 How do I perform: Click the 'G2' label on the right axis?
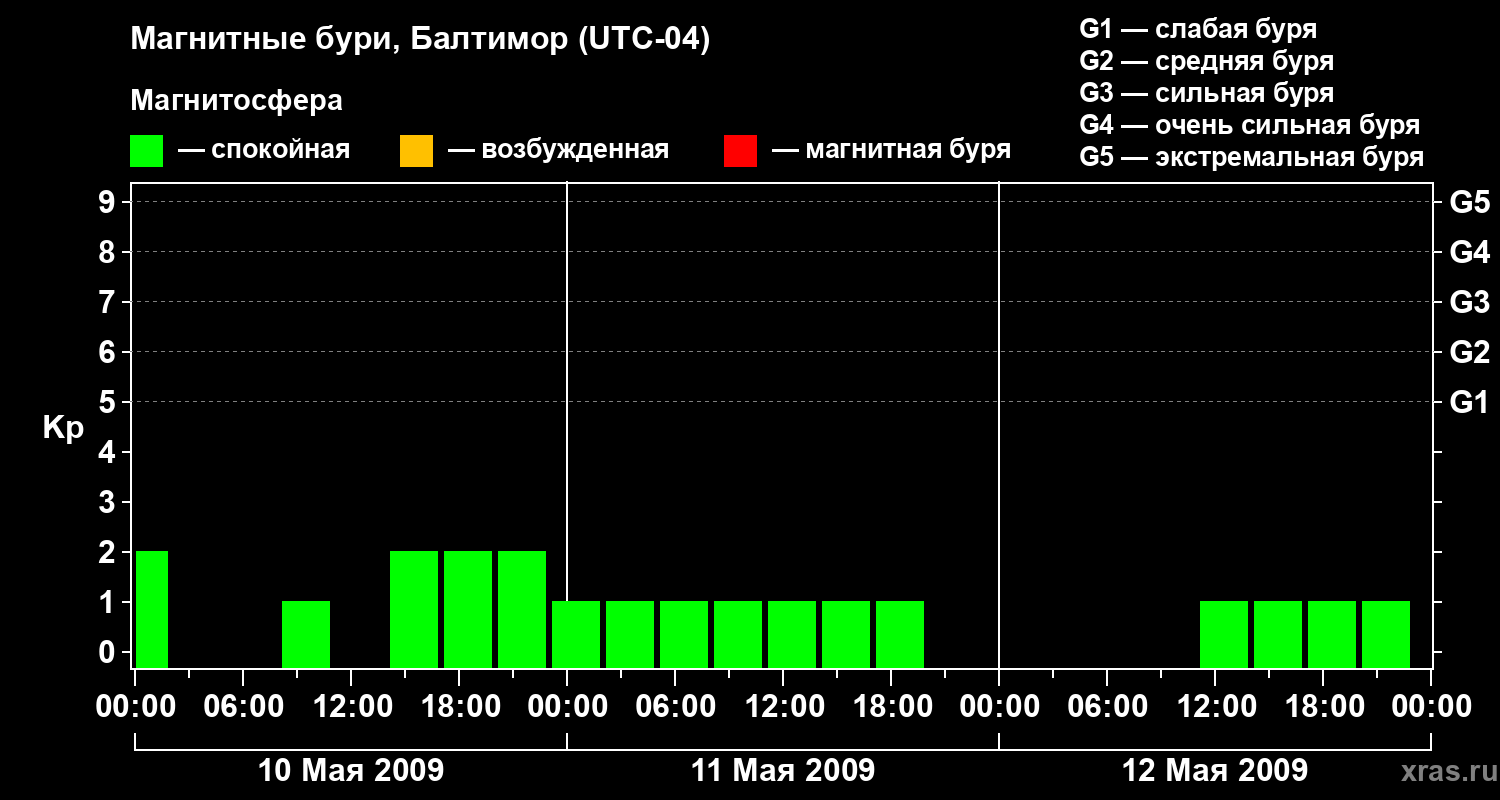[1469, 352]
